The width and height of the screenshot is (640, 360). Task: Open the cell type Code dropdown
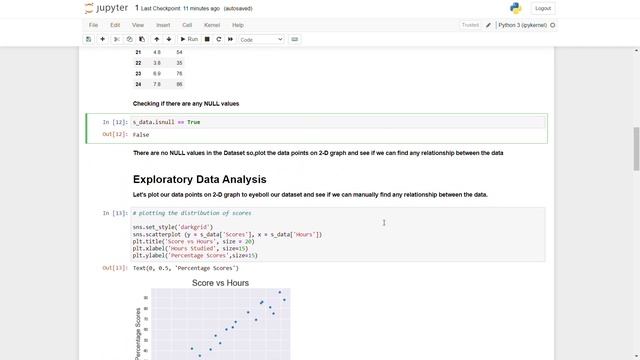261,40
